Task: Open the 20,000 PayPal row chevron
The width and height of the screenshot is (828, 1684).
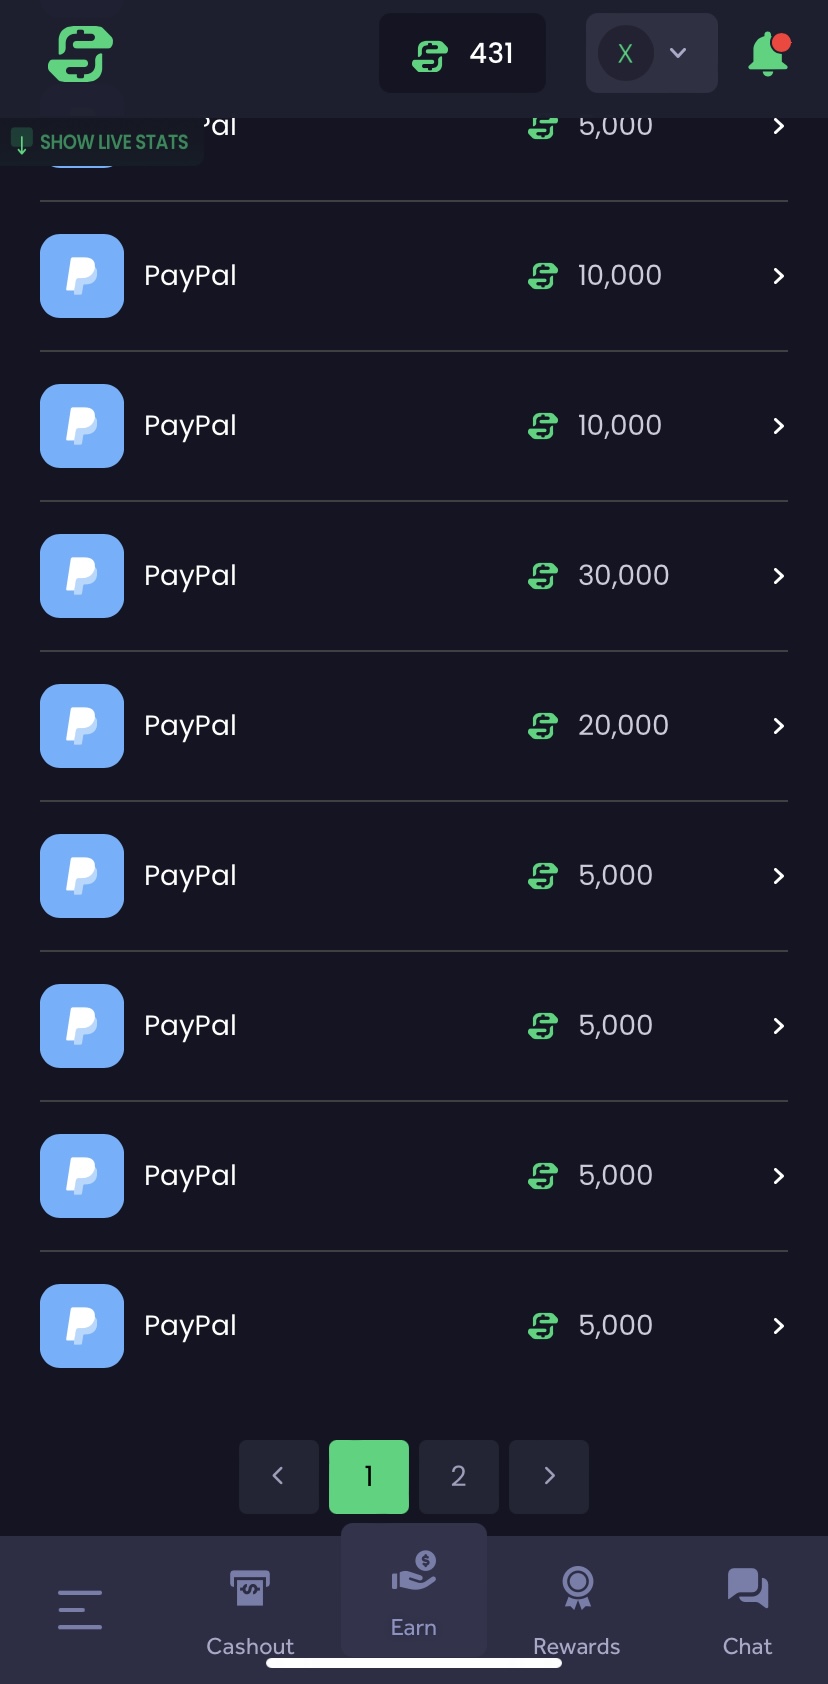Action: (x=778, y=726)
